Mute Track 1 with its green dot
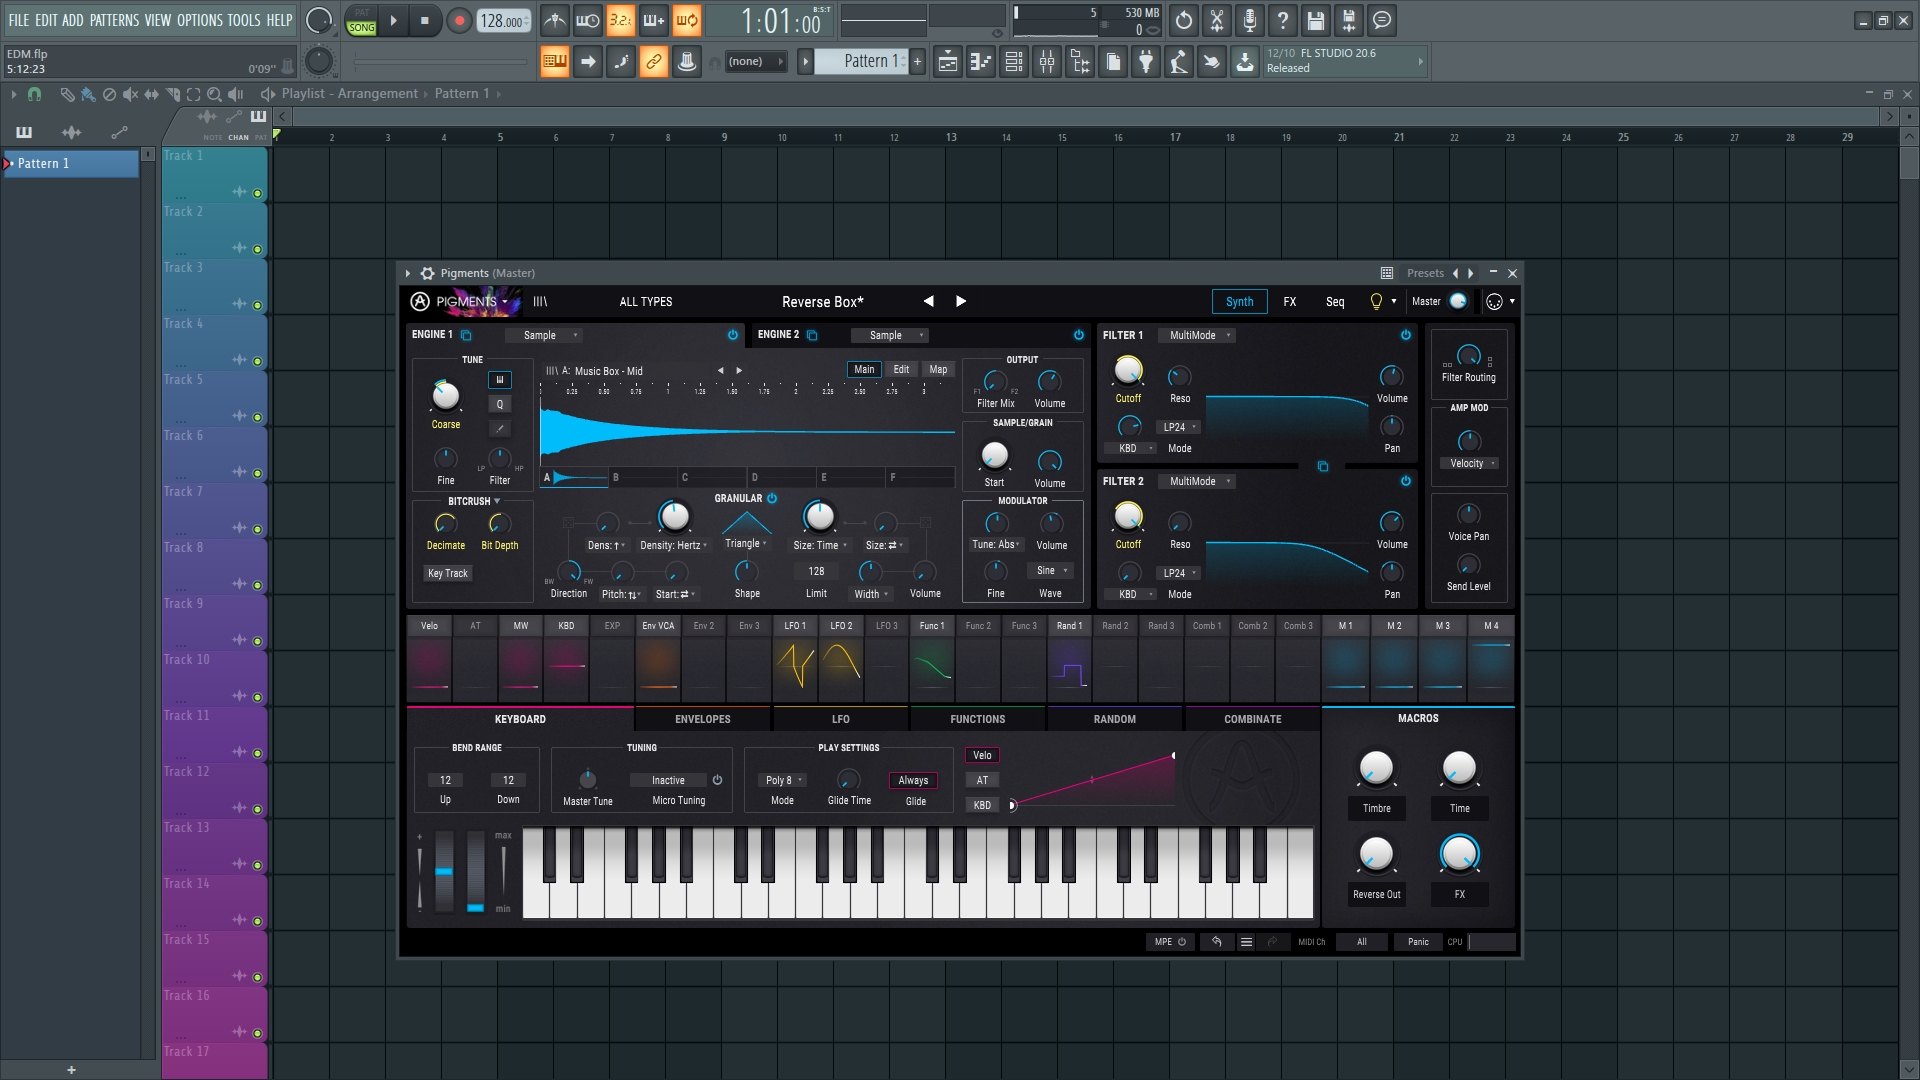1920x1080 pixels. 257,193
